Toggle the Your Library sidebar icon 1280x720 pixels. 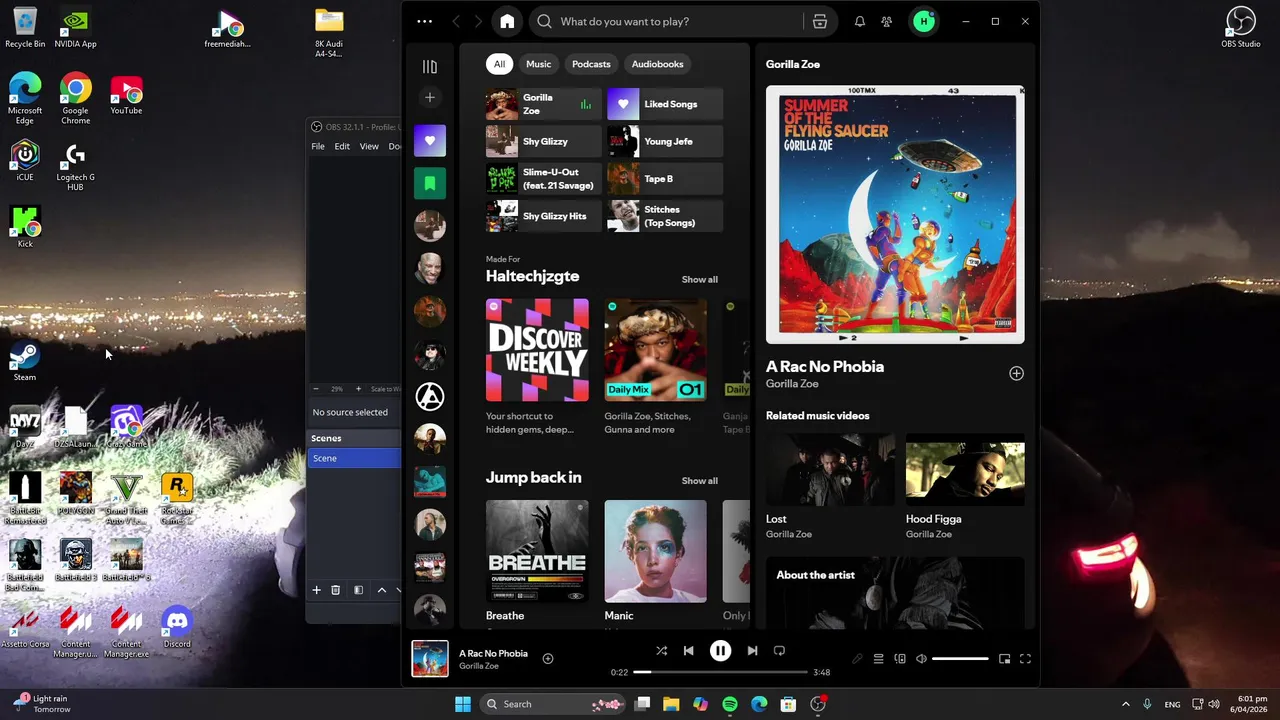click(x=430, y=66)
